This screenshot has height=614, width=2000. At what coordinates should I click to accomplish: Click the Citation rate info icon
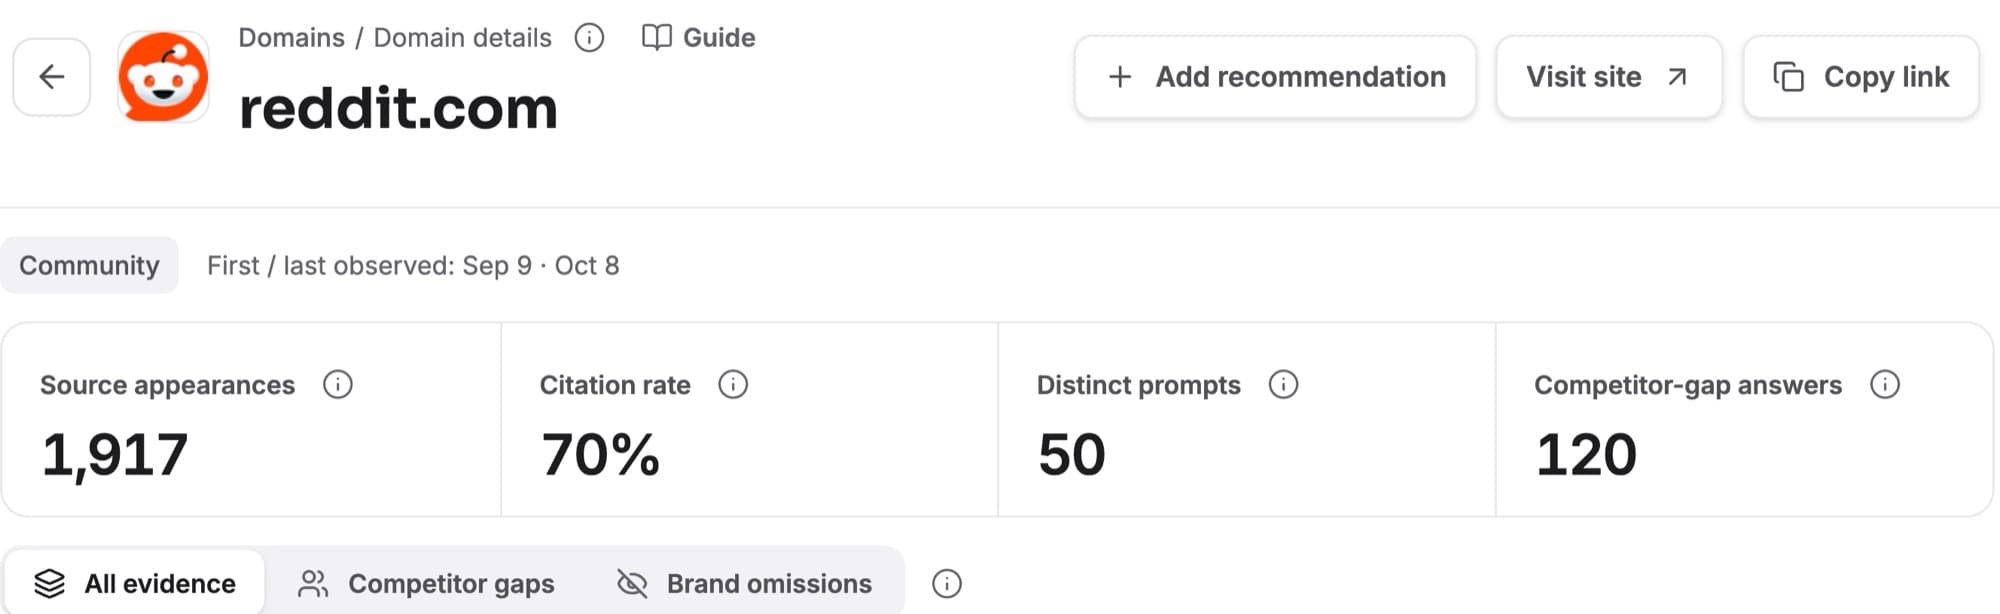733,385
